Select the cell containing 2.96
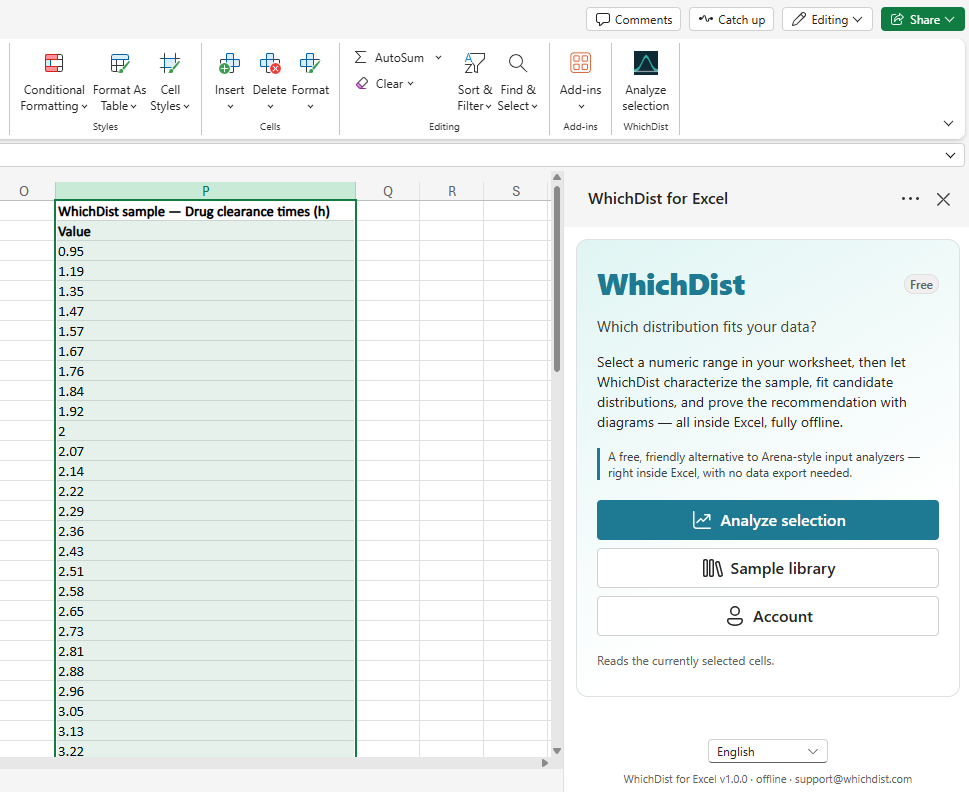This screenshot has height=792, width=969. (205, 691)
